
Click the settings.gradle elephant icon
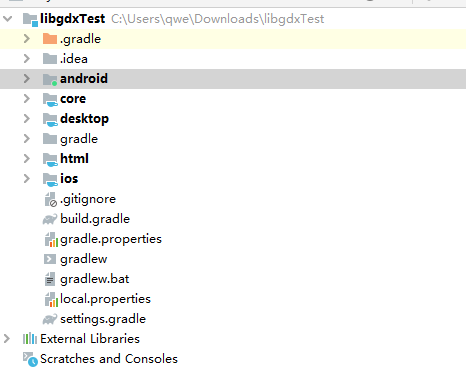point(50,319)
